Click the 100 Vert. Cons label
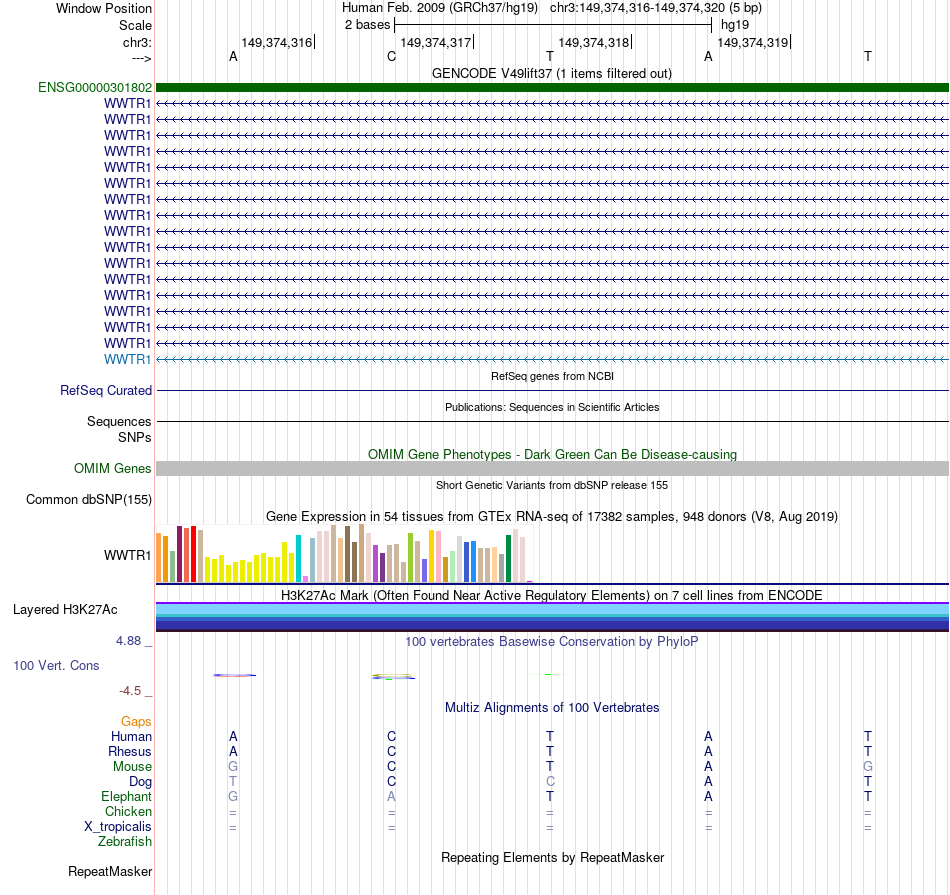This screenshot has width=950, height=895. click(56, 665)
